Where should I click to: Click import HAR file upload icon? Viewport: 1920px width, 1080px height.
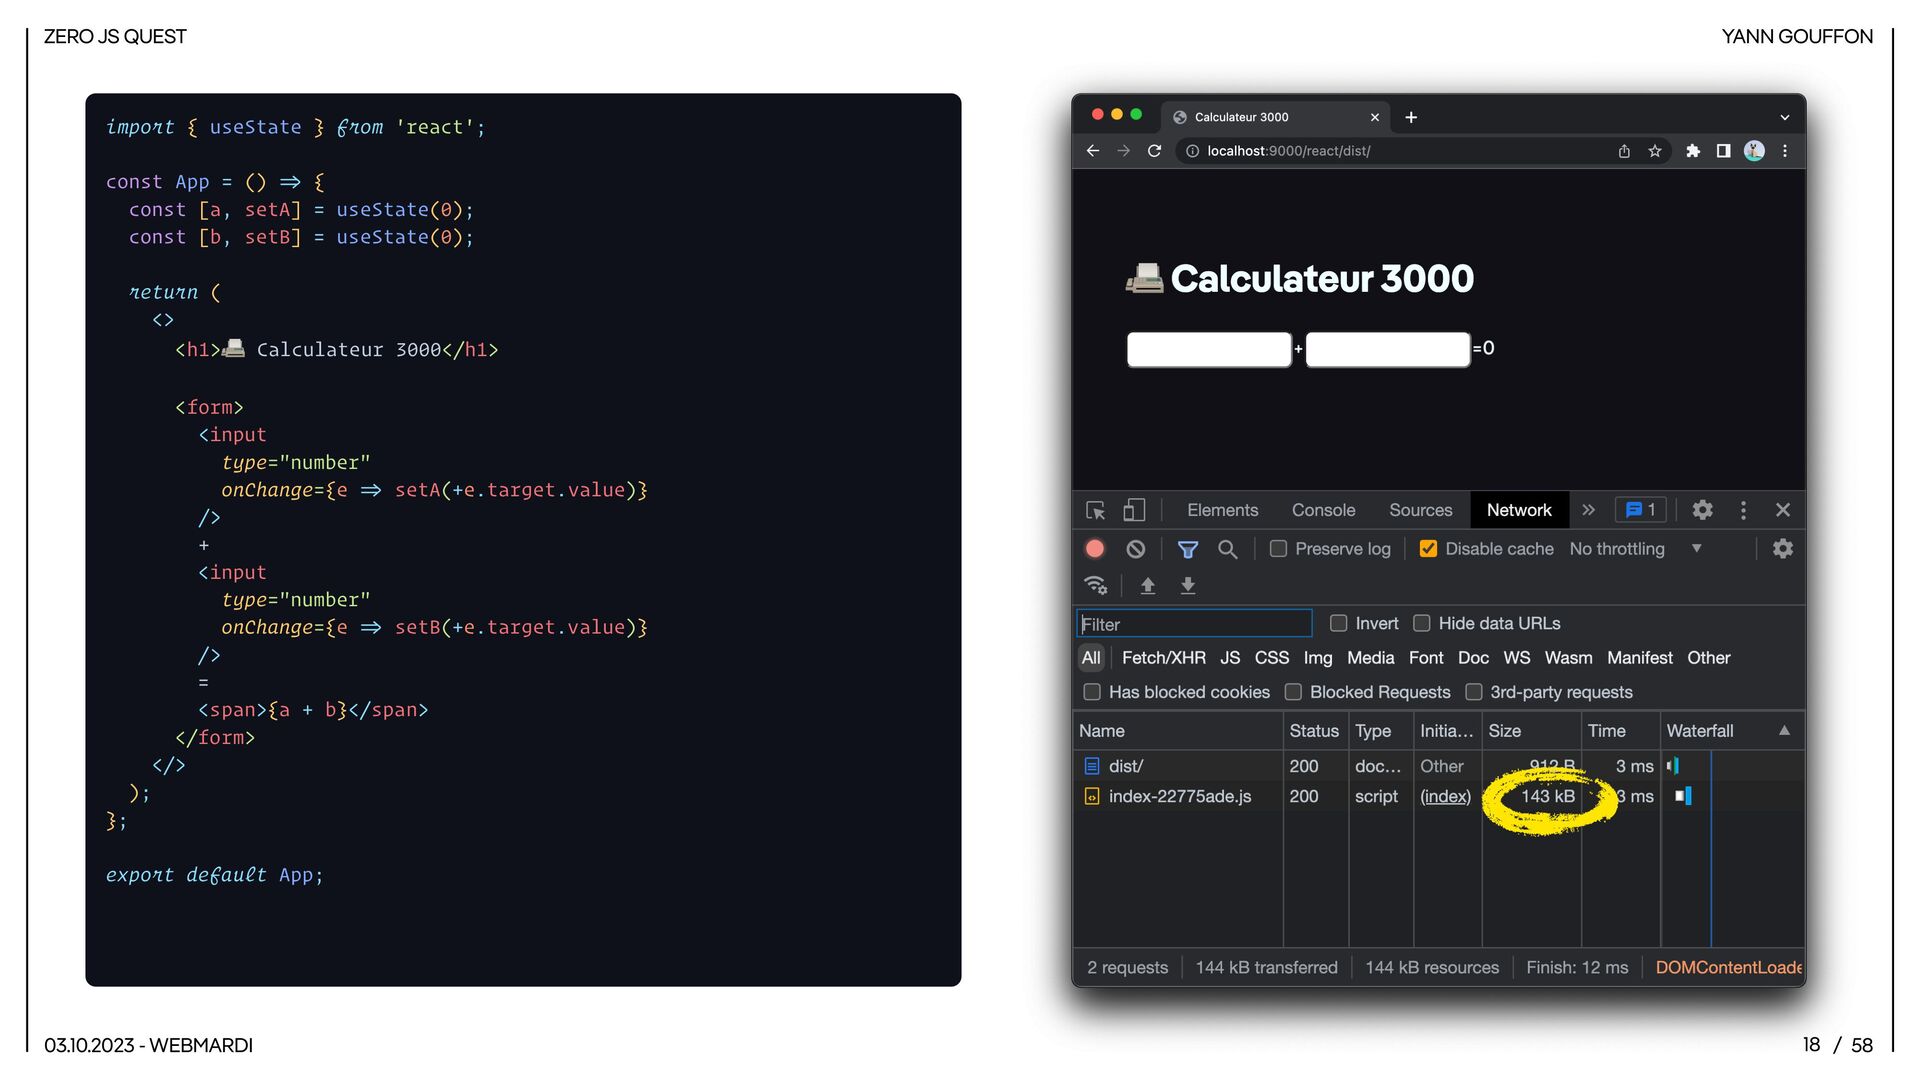[1148, 586]
